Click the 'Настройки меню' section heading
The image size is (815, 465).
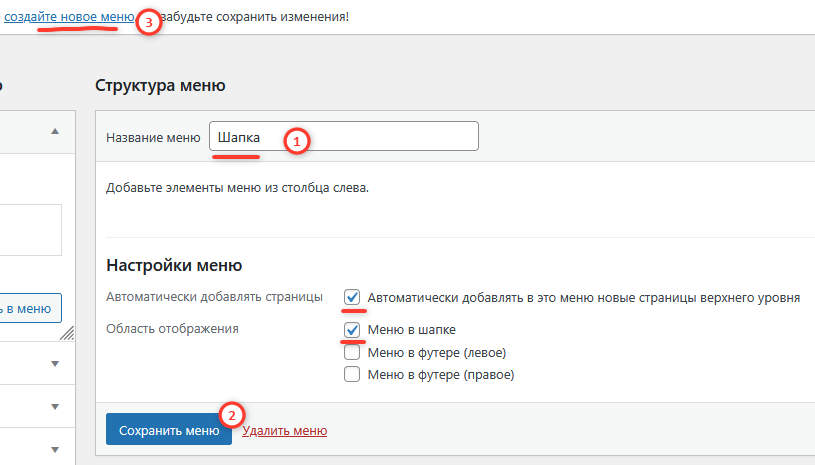pyautogui.click(x=174, y=266)
